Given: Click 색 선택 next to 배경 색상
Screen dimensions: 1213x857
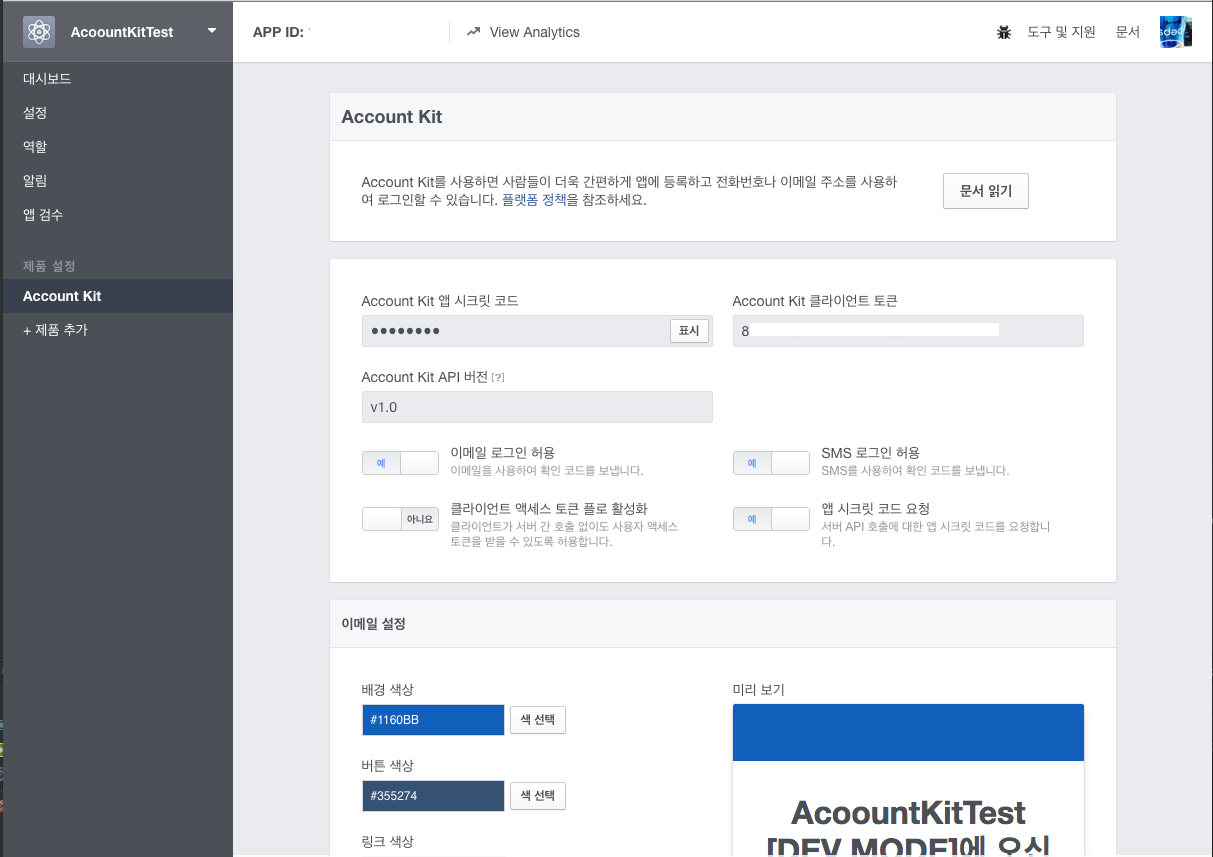Looking at the screenshot, I should 538,720.
